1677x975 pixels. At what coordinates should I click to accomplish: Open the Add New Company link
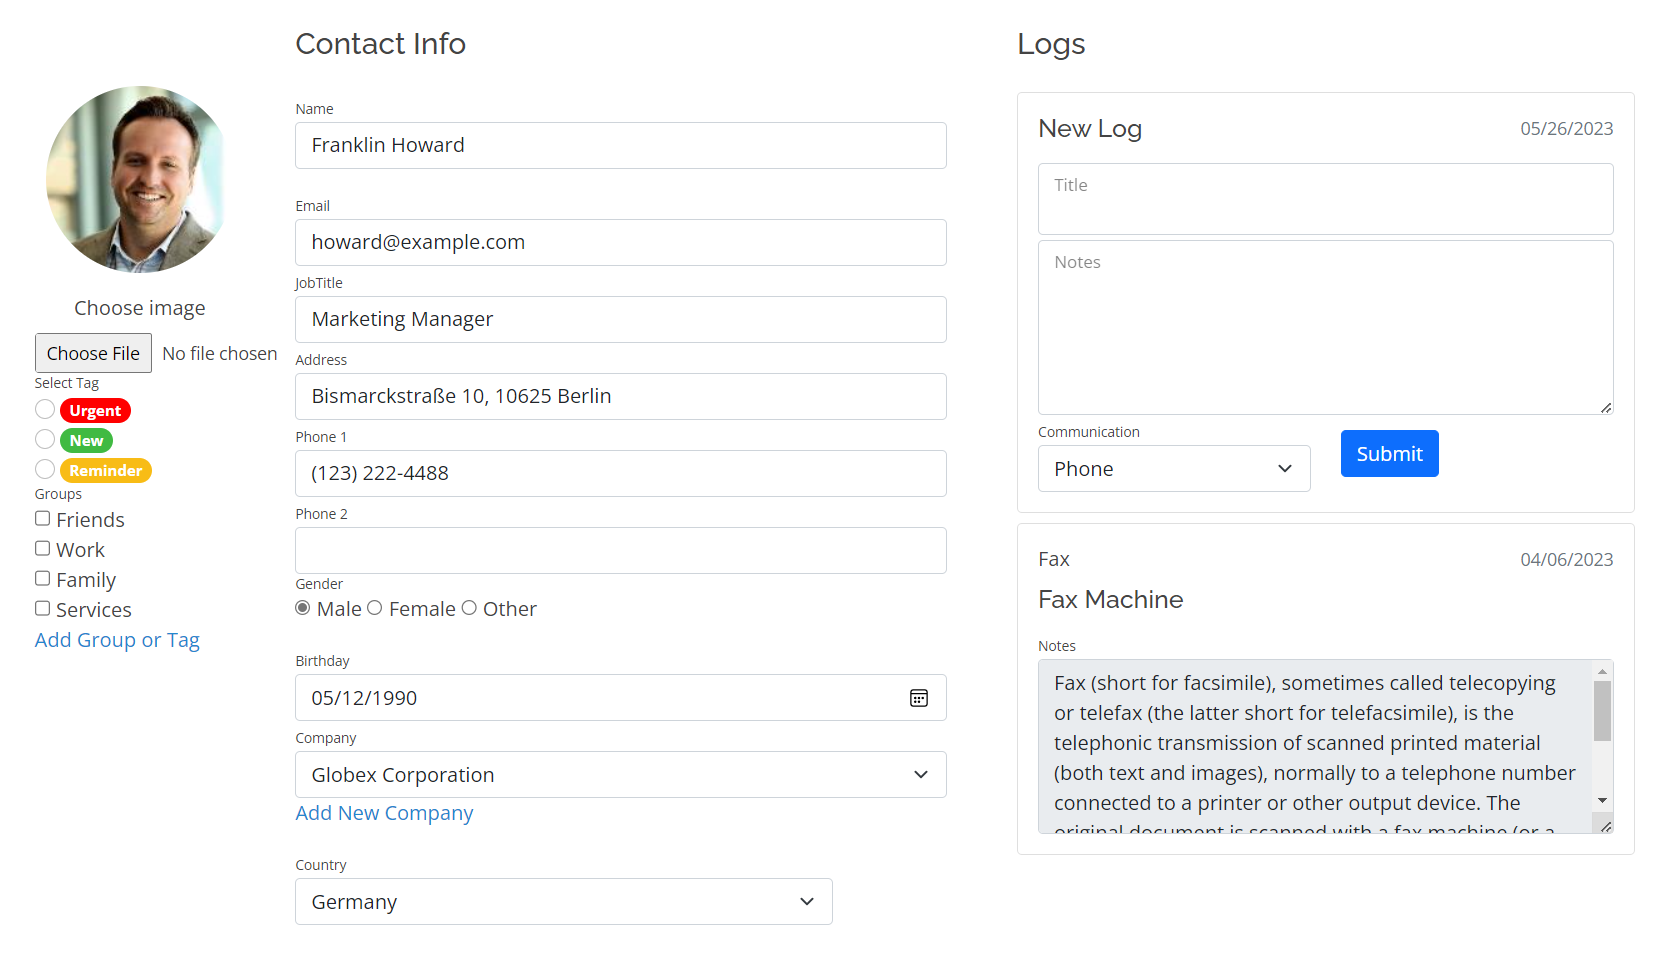tap(384, 812)
